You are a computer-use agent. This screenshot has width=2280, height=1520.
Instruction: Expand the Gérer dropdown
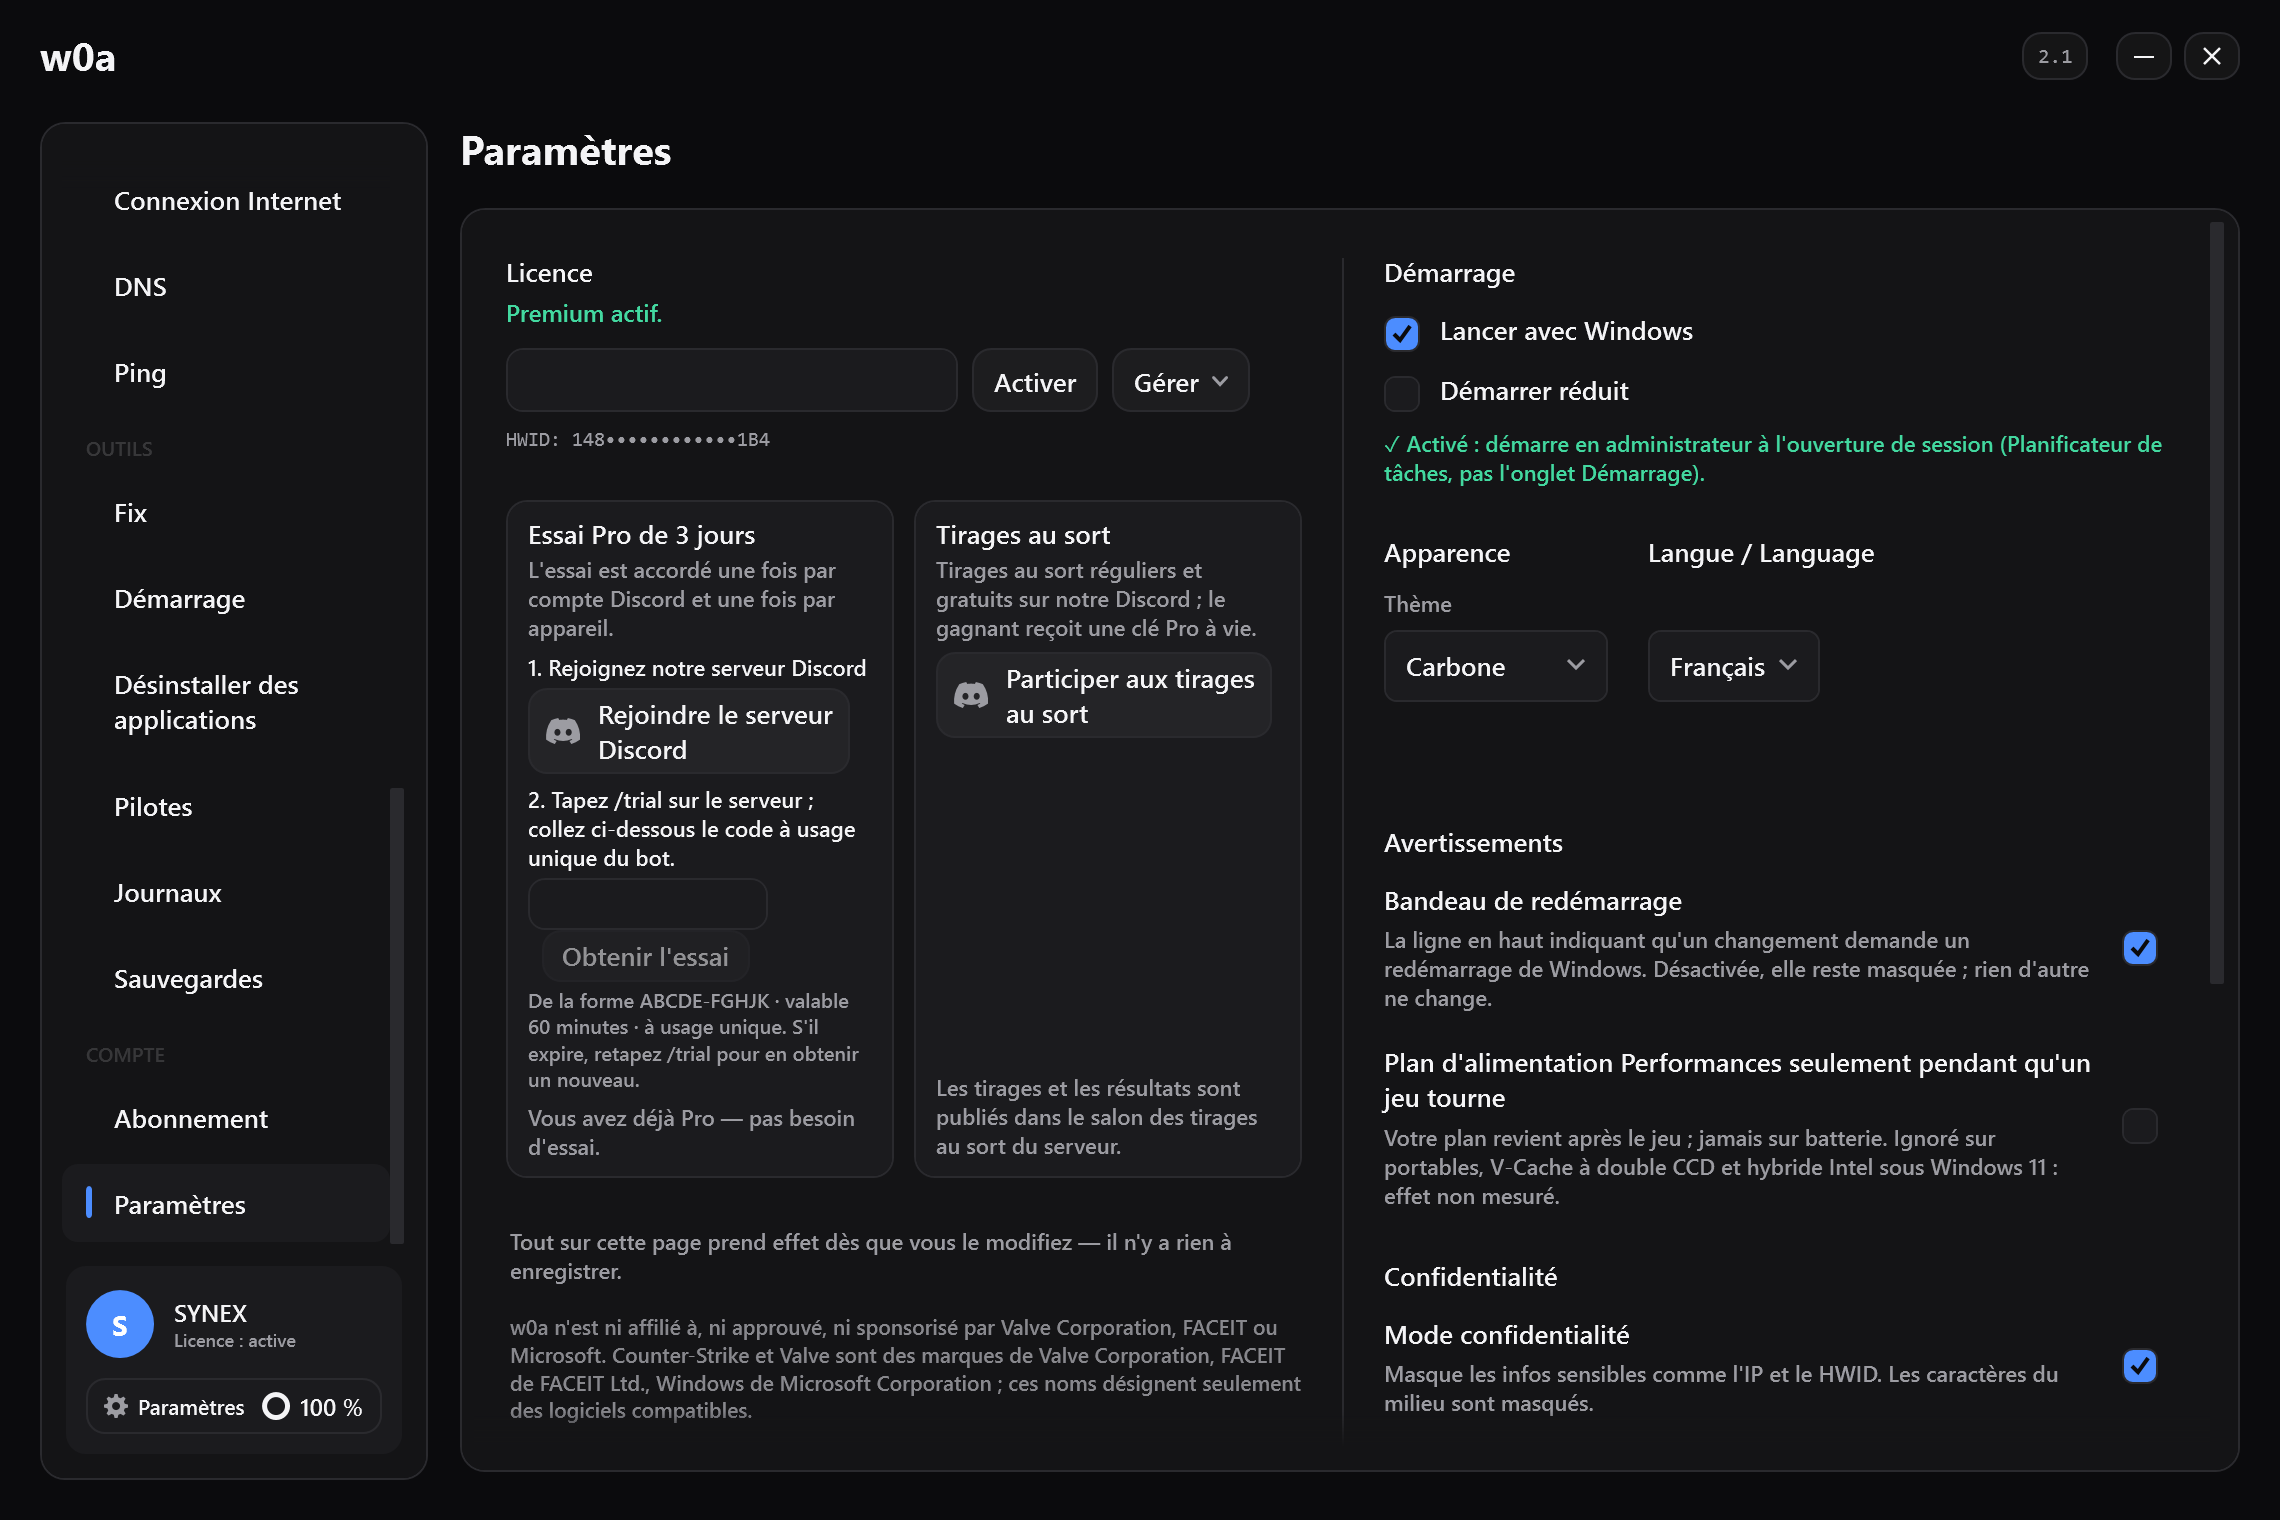(x=1181, y=381)
